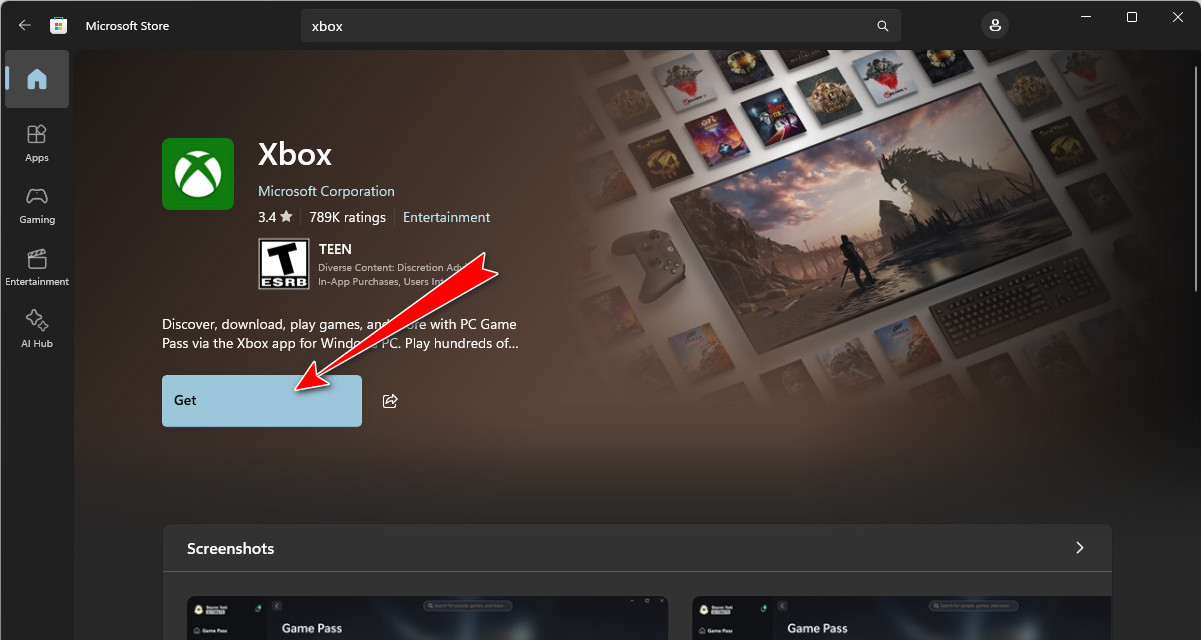The image size is (1201, 640).
Task: Open the Microsoft Corporation publisher link
Action: [x=326, y=191]
